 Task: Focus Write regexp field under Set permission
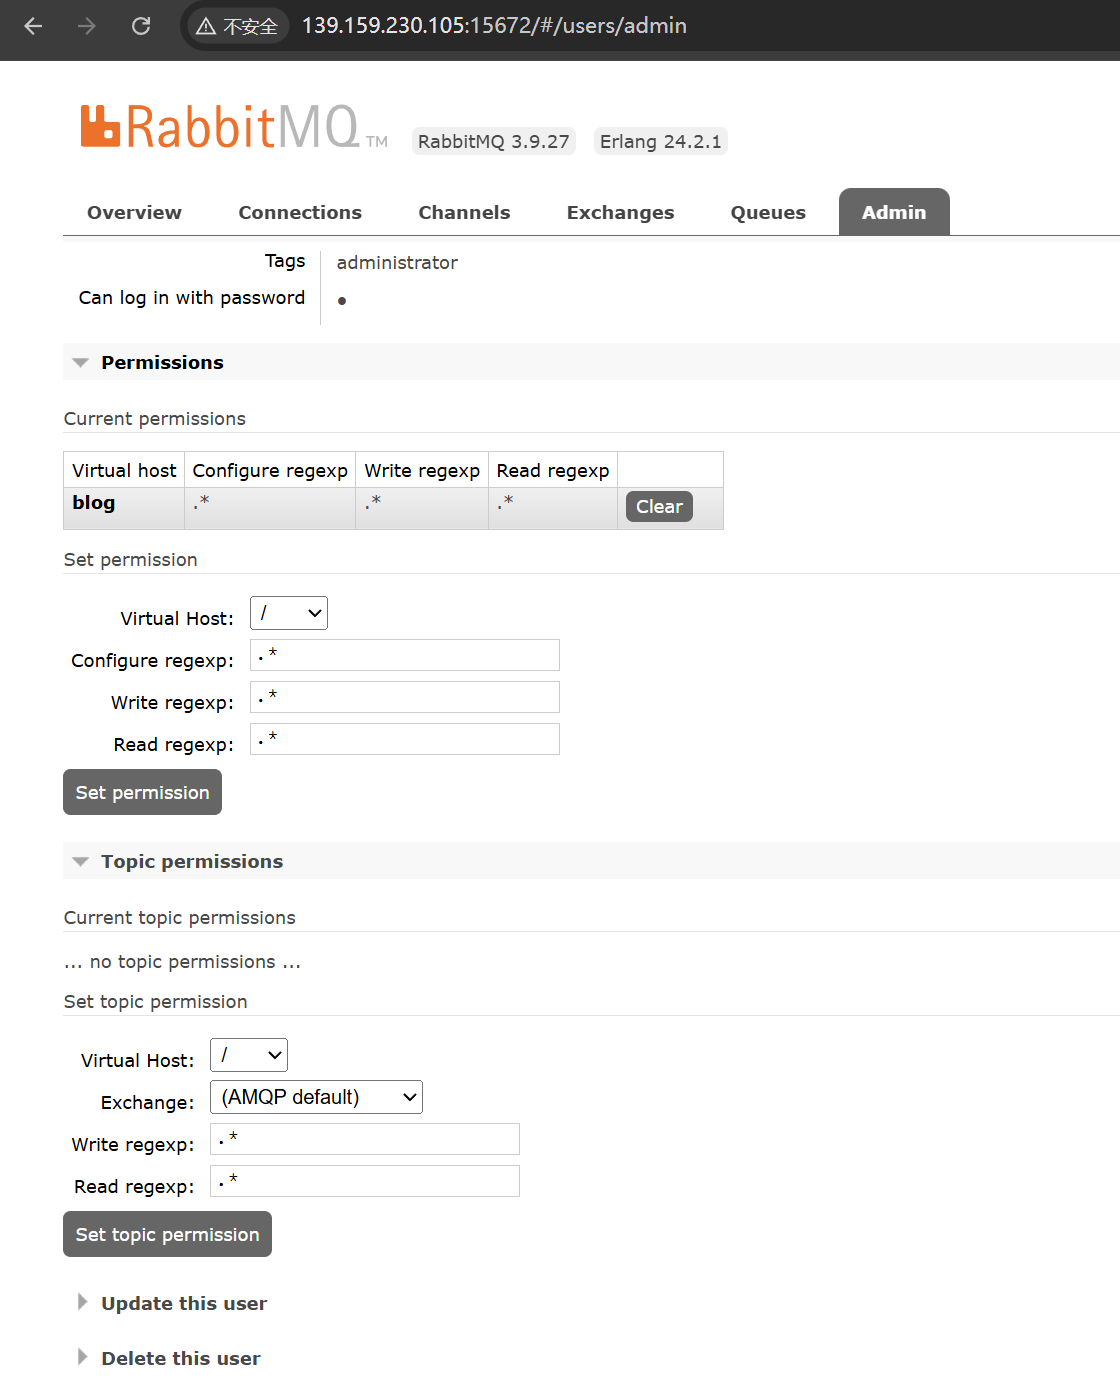tap(405, 697)
